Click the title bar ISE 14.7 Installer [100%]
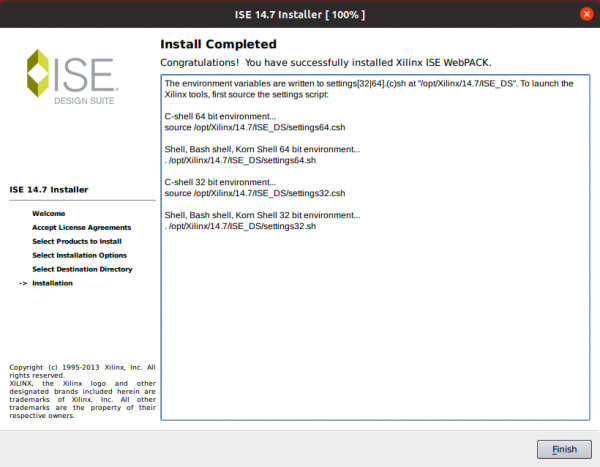This screenshot has height=467, width=600. [300, 15]
